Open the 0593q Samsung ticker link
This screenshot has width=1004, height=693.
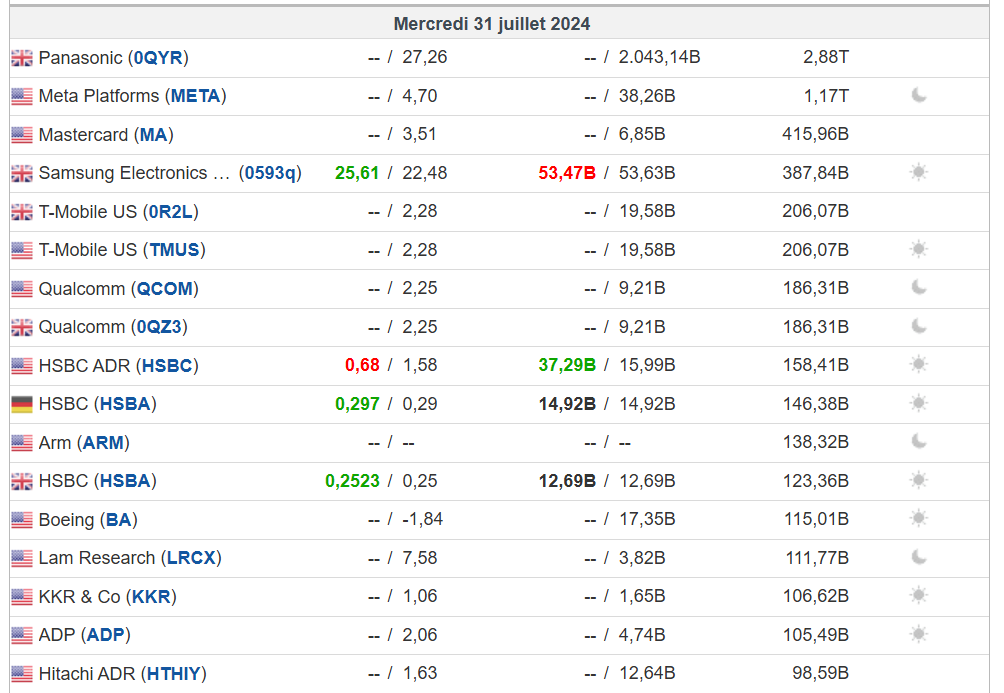pos(270,173)
